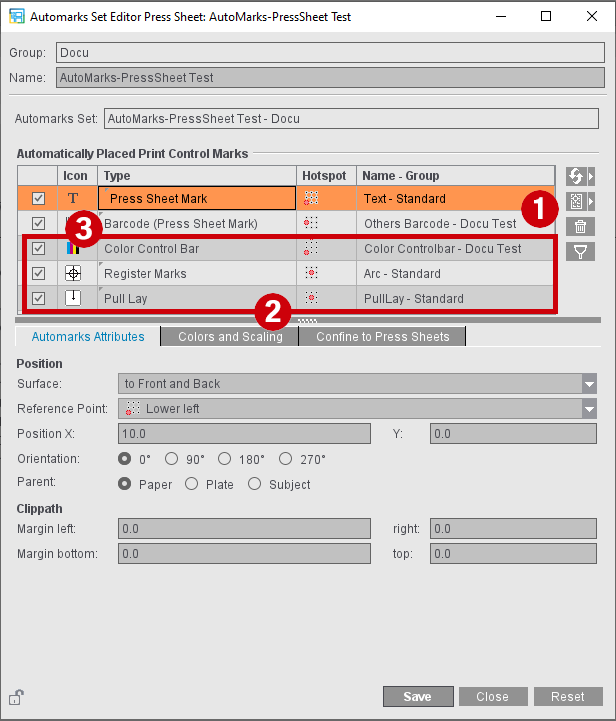Switch to the Colors and Scaling tab

[x=230, y=337]
